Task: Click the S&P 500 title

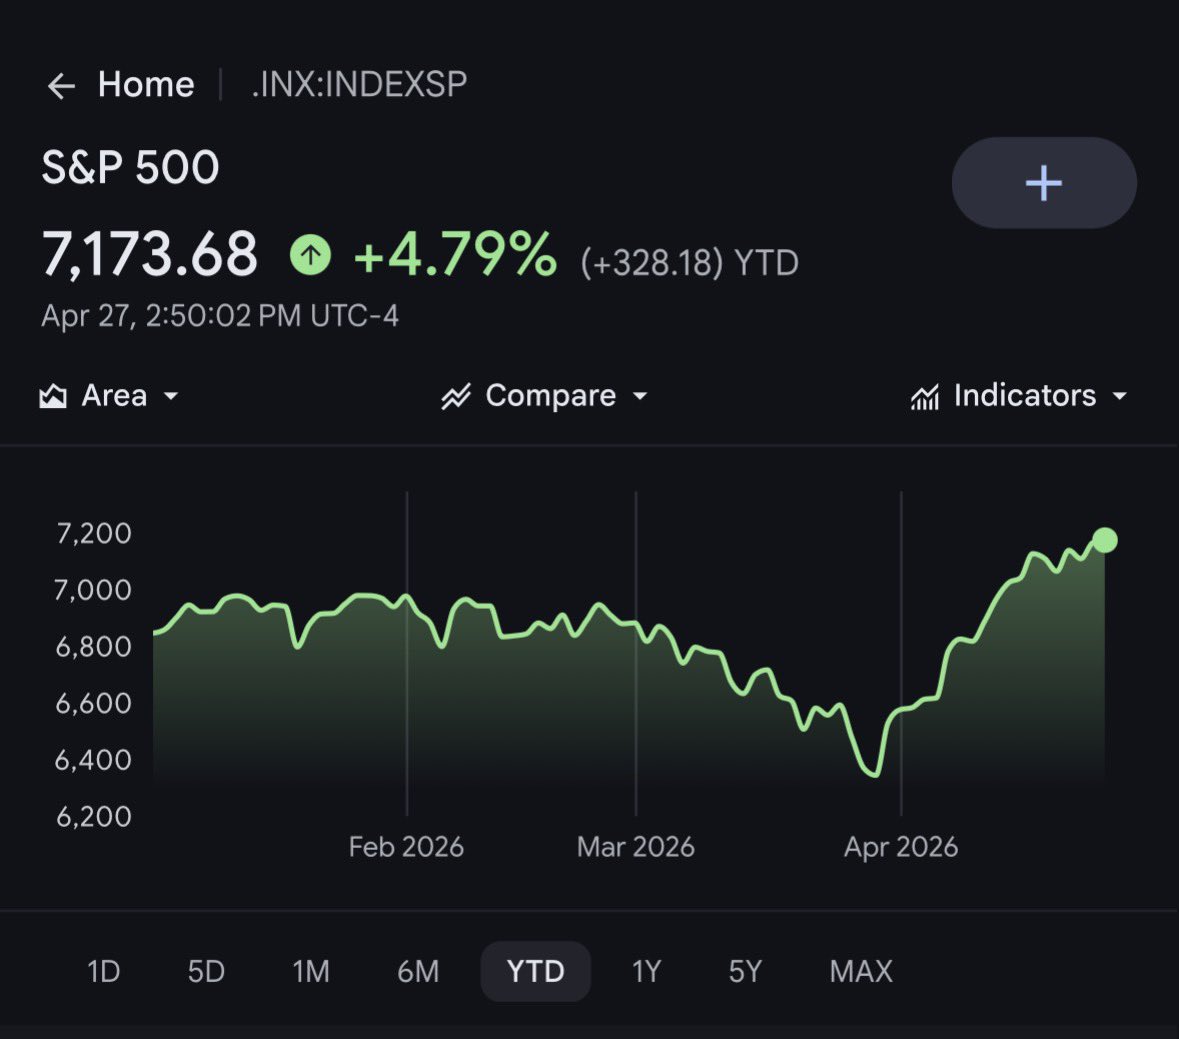Action: tap(130, 167)
